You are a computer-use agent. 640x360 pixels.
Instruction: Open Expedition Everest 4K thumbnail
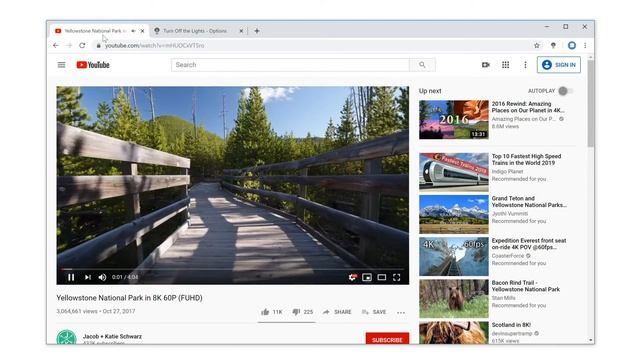coord(453,256)
